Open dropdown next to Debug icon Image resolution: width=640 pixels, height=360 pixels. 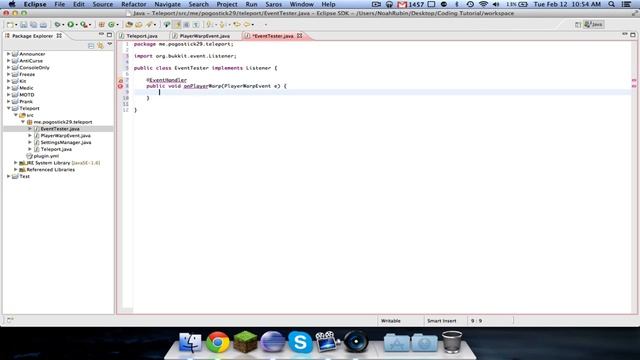[63, 25]
